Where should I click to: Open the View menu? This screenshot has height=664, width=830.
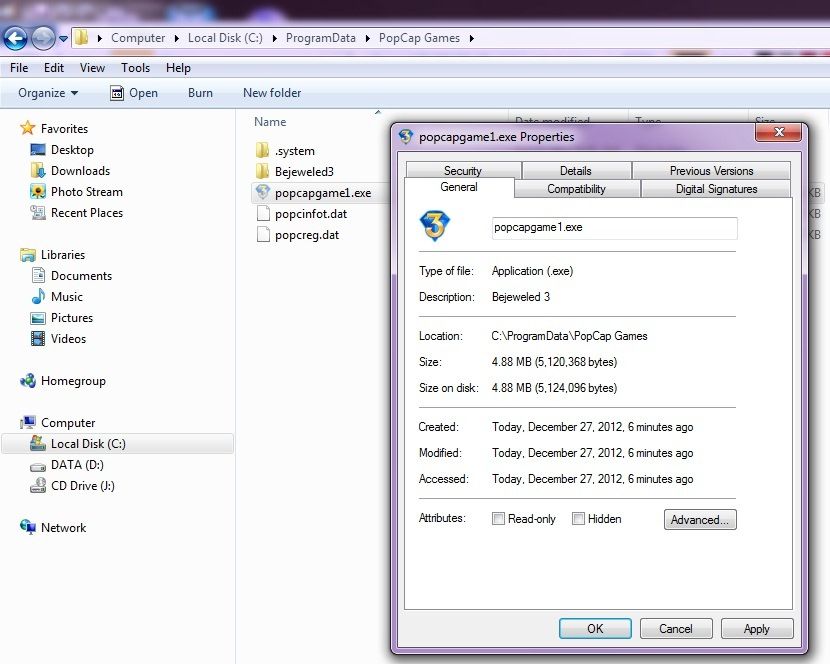92,68
